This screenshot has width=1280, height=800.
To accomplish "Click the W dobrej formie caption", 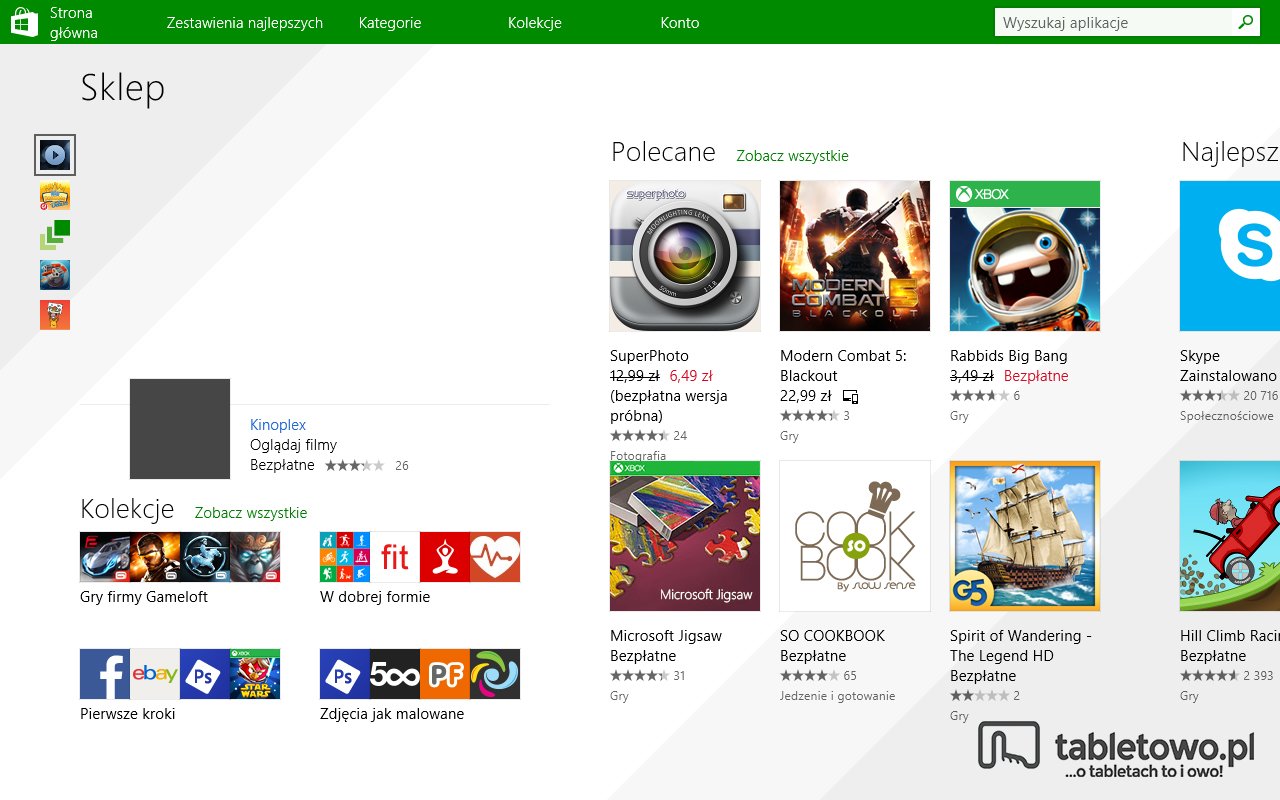I will click(x=375, y=597).
